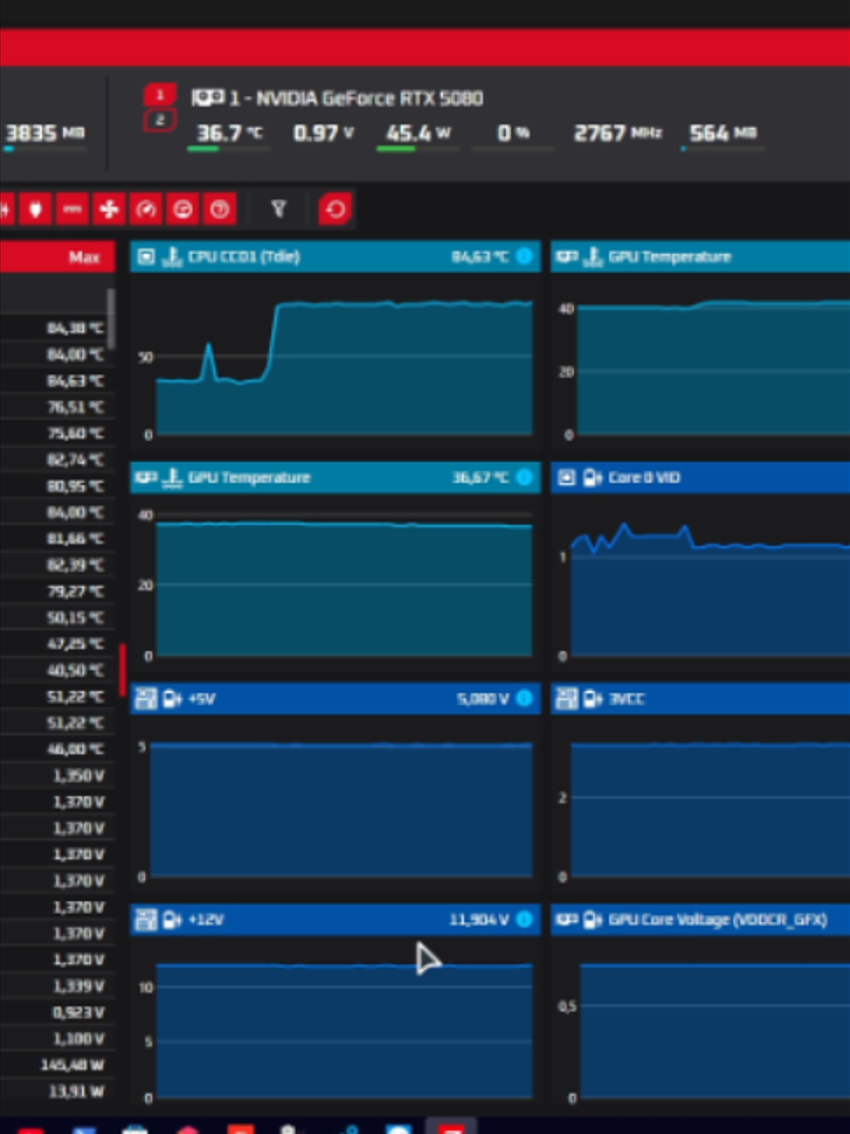Select the 40,50 °C Max value row
Screen dimensions: 850x1134
(x=58, y=670)
